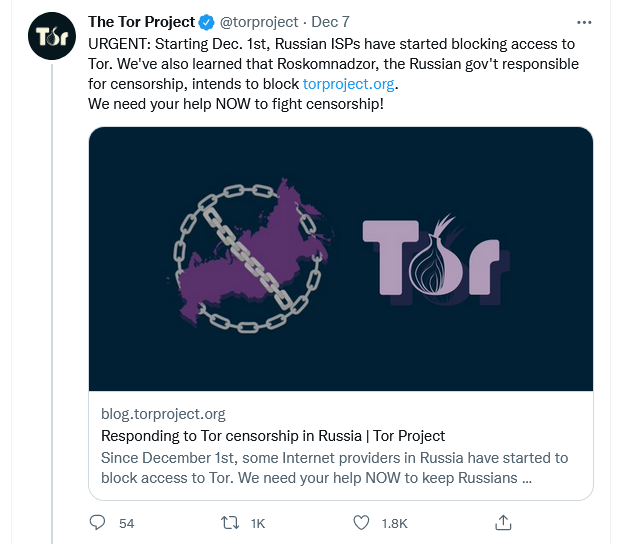
Task: Open The Tor Project display name
Action: [141, 22]
